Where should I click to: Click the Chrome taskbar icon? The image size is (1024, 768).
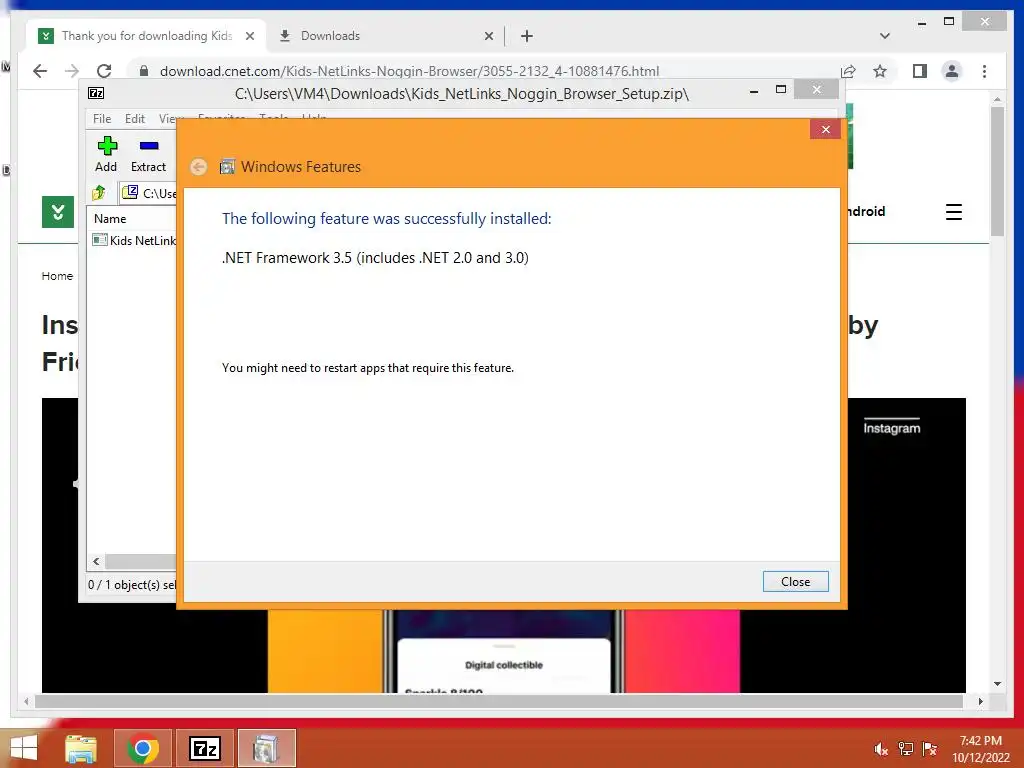pos(143,748)
